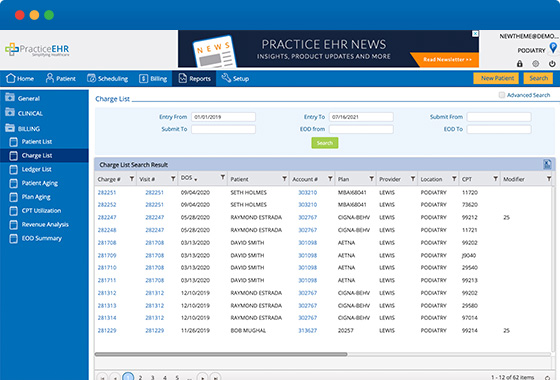
Task: Open Patient Aging report
Action: click(40, 183)
